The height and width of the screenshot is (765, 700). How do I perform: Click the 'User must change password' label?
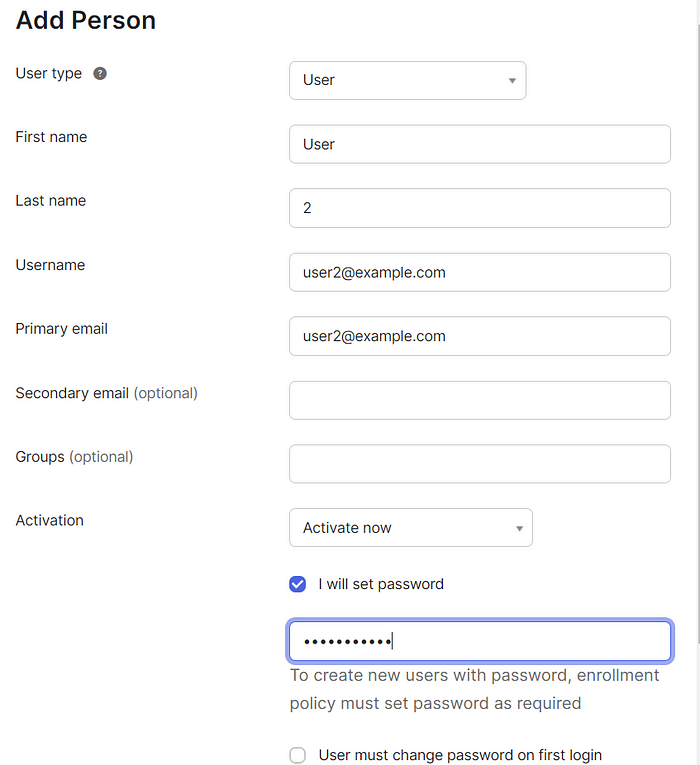[460, 755]
